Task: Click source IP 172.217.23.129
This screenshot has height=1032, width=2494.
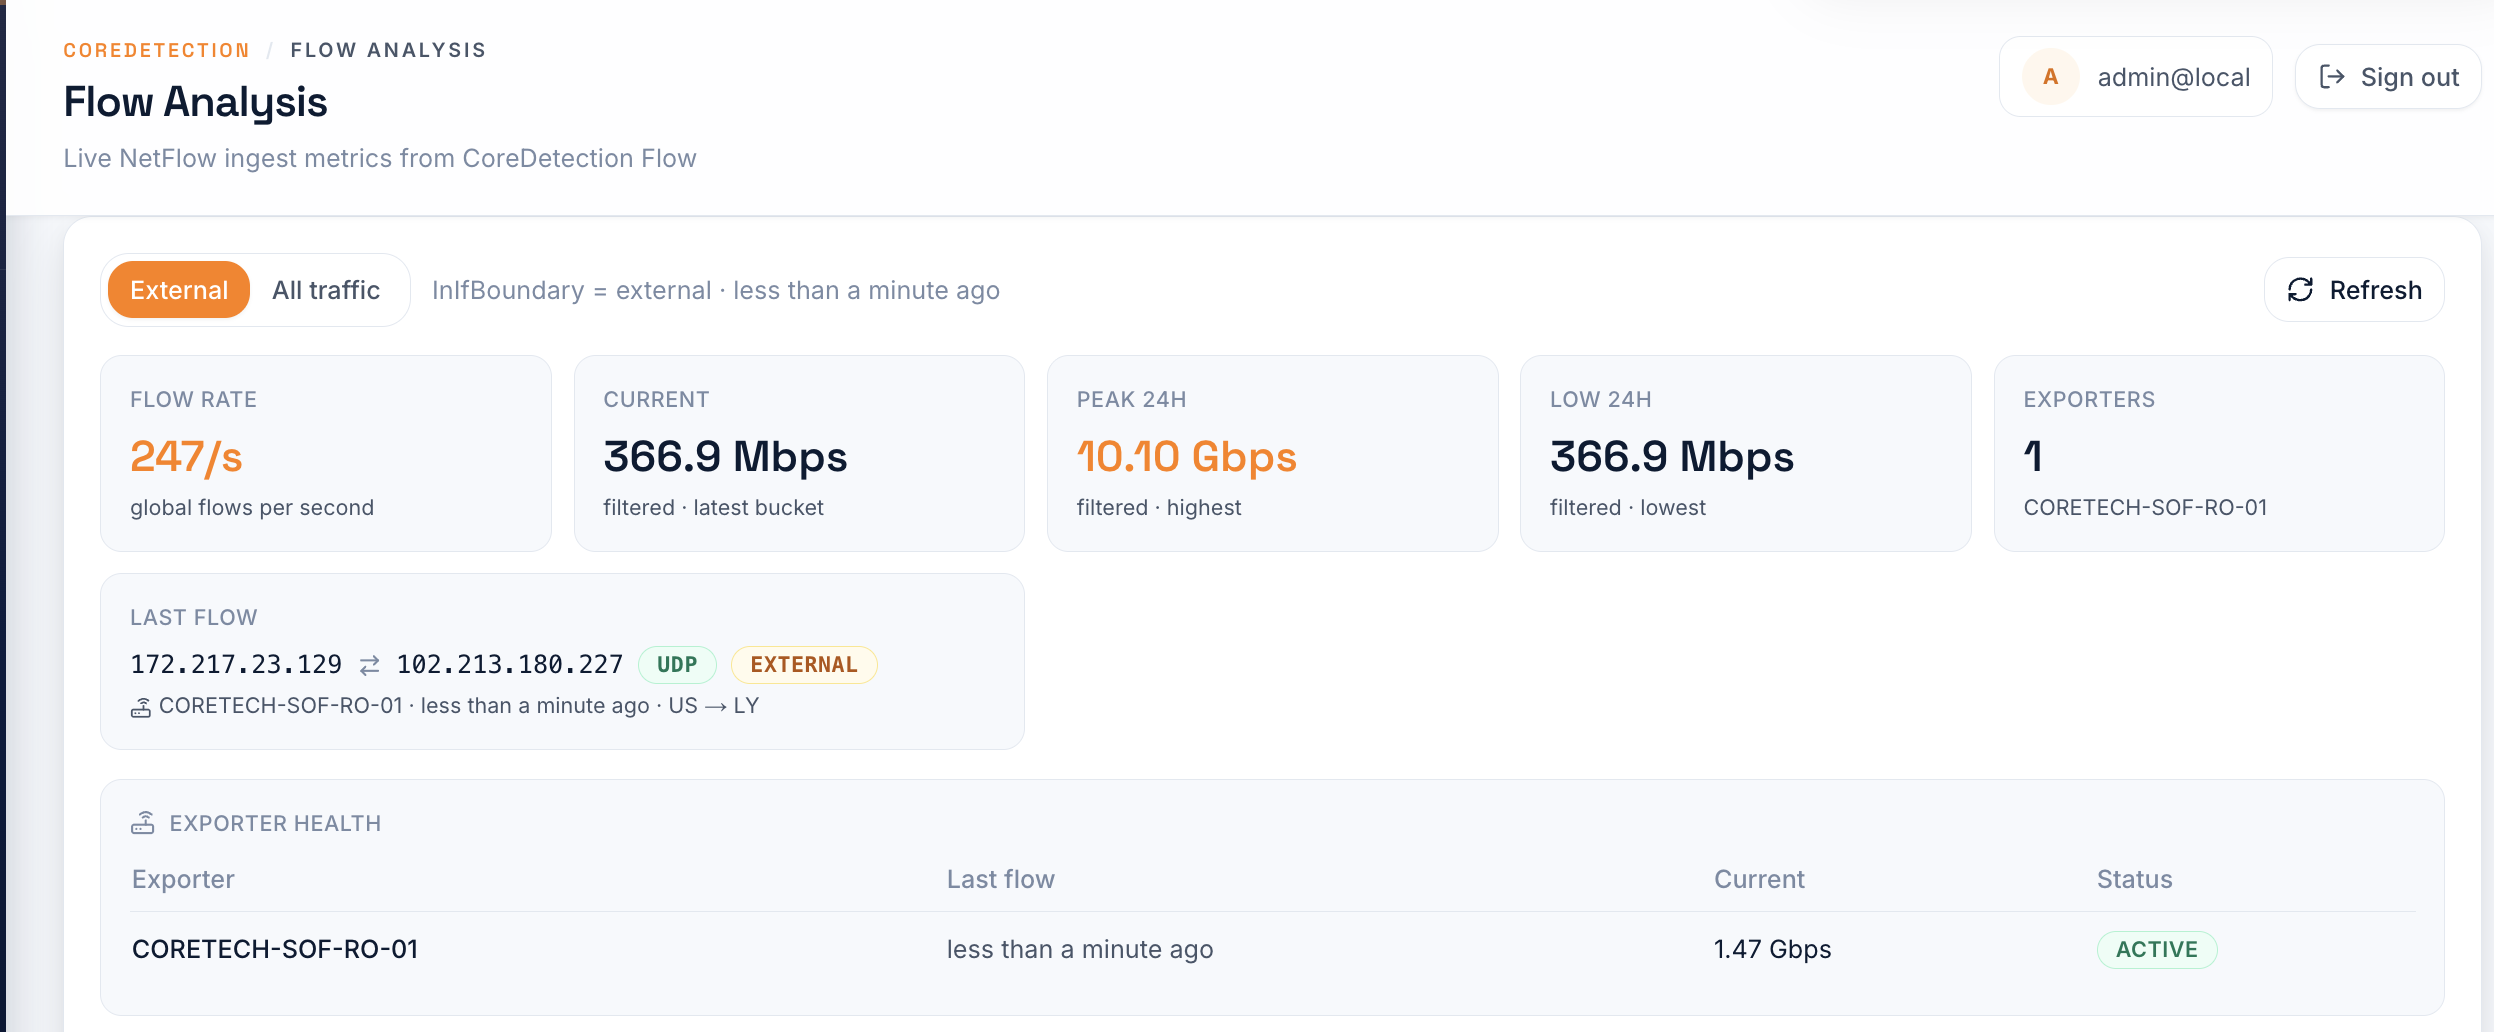Action: coord(236,665)
